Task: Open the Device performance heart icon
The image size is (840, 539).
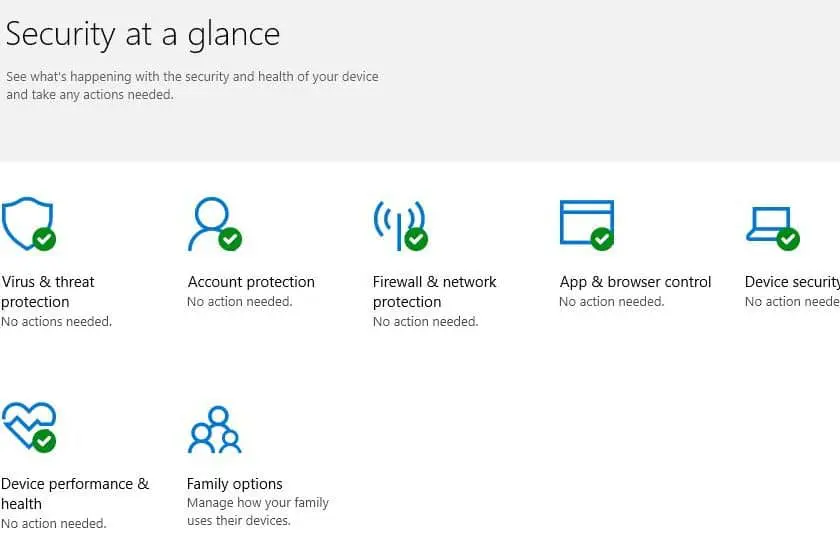Action: [29, 427]
